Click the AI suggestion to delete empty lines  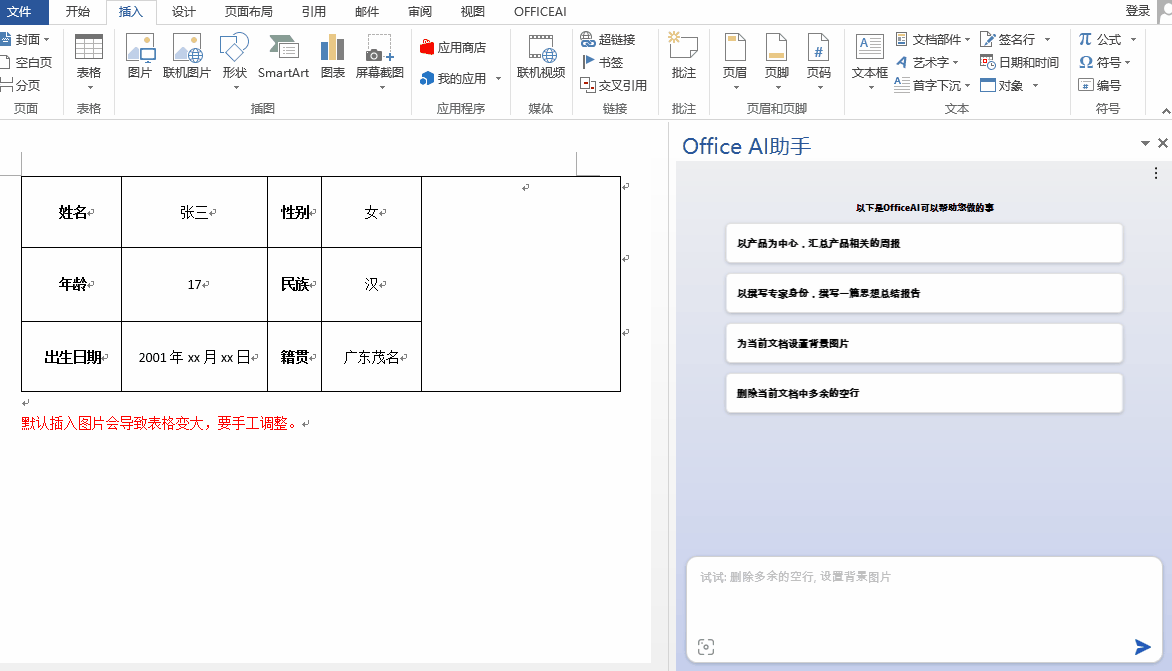click(923, 393)
